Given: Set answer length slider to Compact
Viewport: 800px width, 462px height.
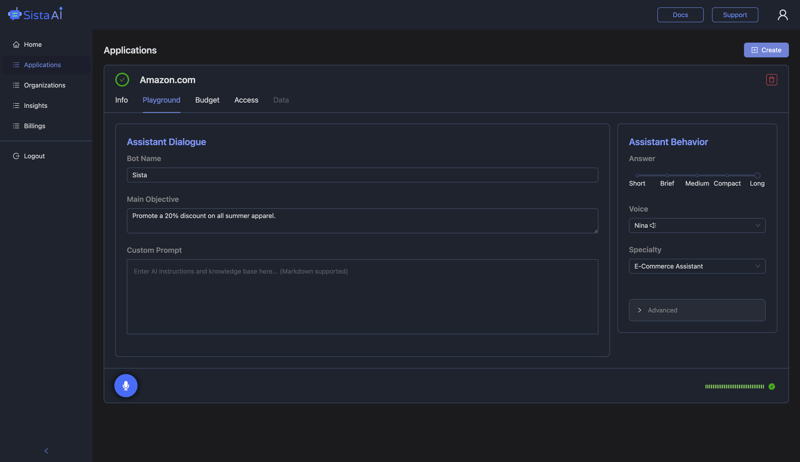Looking at the screenshot, I should tap(727, 175).
